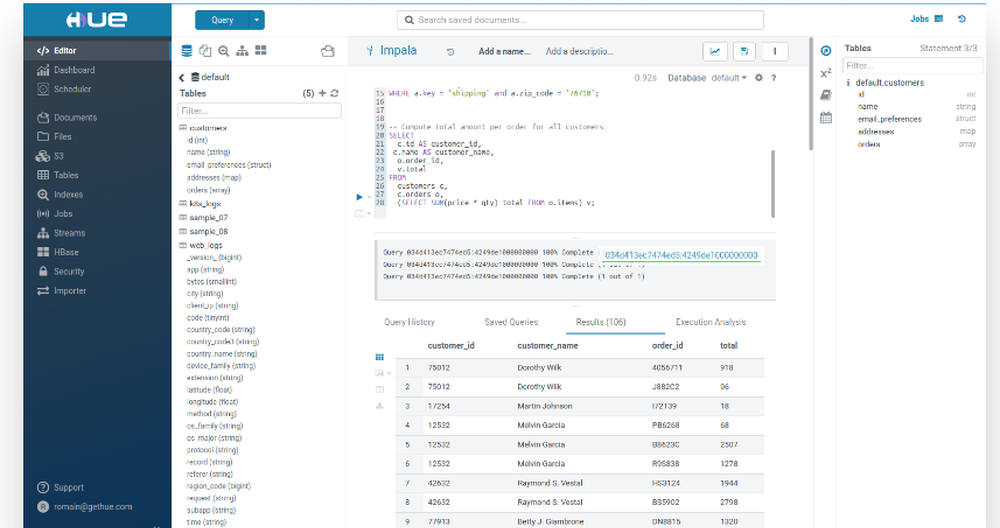Click Add a name field
The image size is (1000, 528).
click(x=504, y=52)
